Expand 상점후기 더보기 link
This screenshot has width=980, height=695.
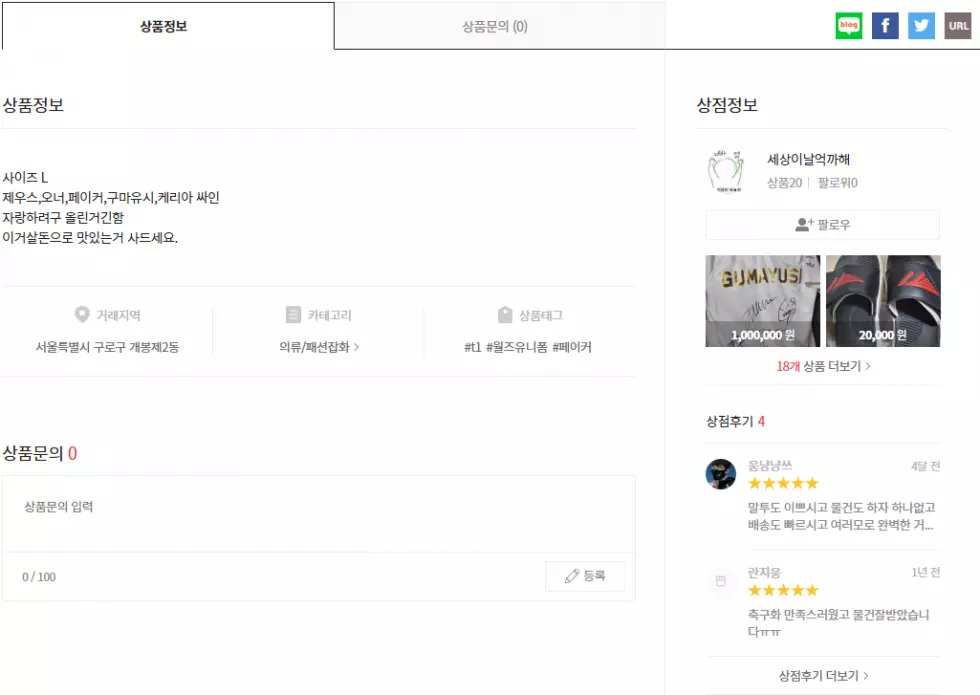pyautogui.click(x=823, y=676)
